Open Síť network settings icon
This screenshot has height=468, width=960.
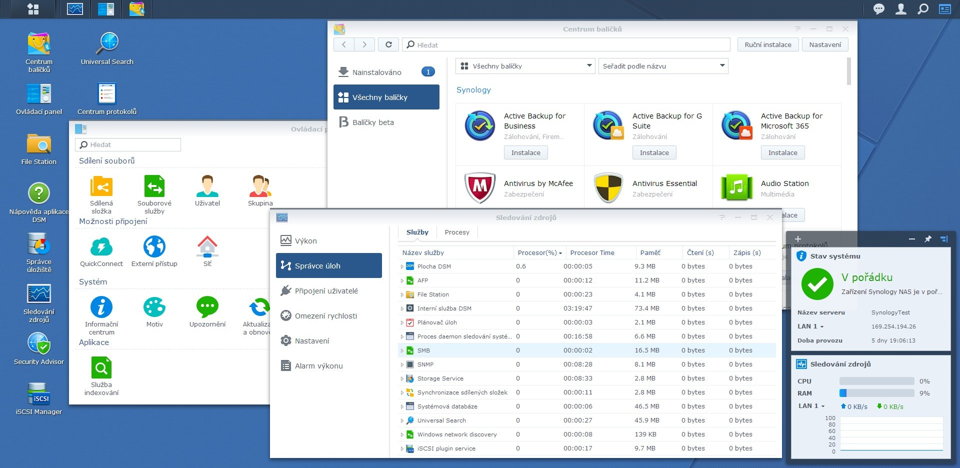(x=207, y=246)
